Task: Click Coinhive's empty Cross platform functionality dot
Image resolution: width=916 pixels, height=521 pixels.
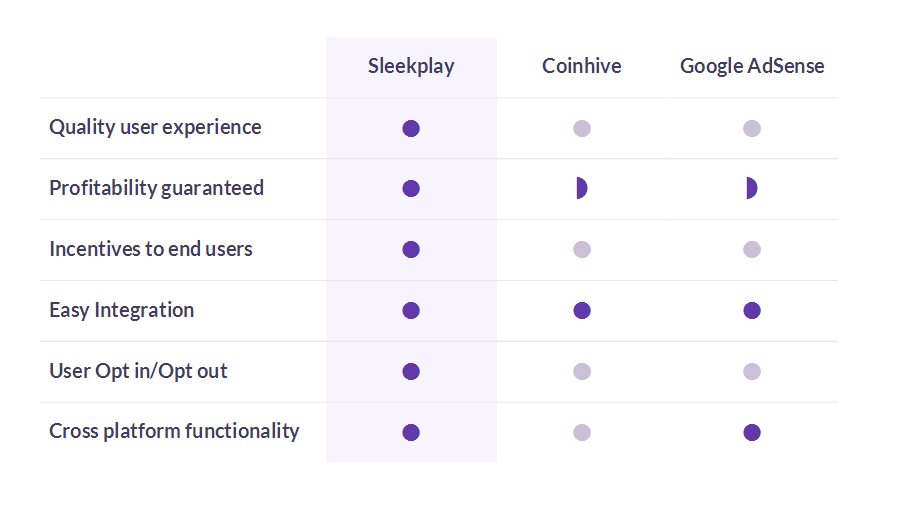Action: click(582, 433)
